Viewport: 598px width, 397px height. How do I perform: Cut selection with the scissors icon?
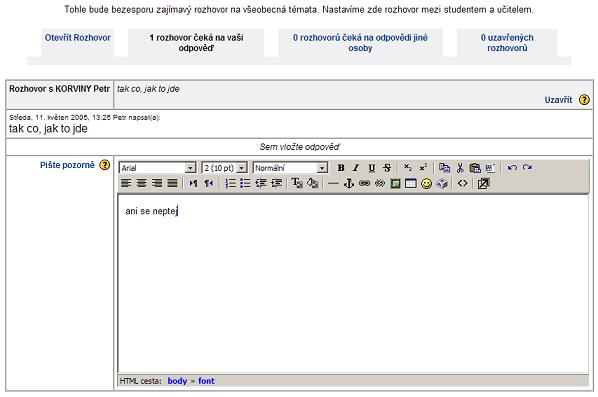[x=460, y=168]
